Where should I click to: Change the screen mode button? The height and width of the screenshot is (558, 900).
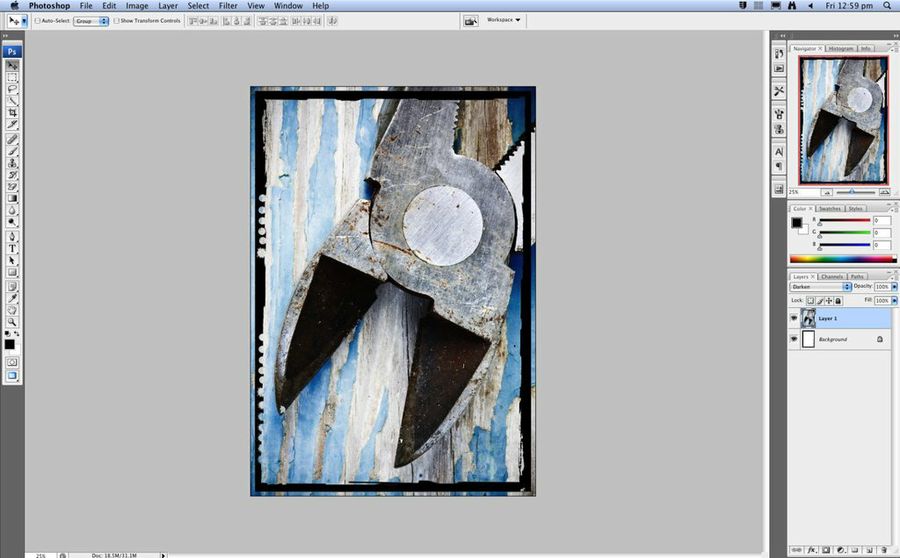12,376
